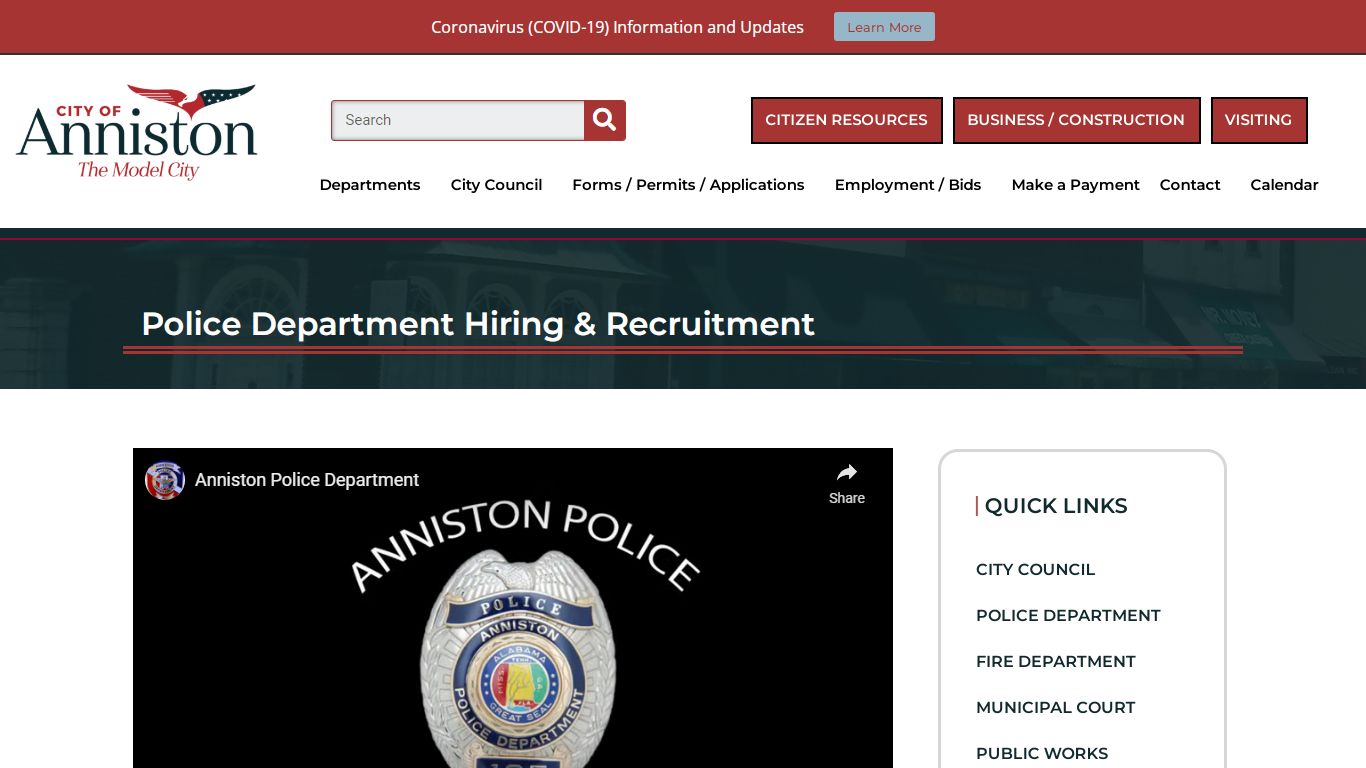
Task: Open the Calendar menu item
Action: pyautogui.click(x=1284, y=185)
